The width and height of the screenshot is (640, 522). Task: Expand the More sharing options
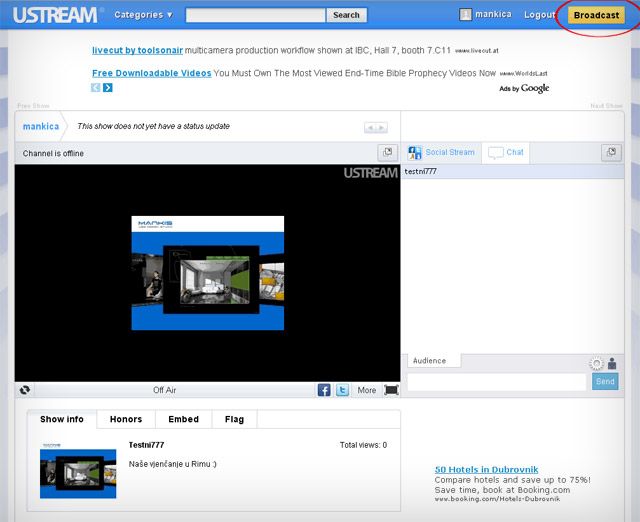point(367,390)
